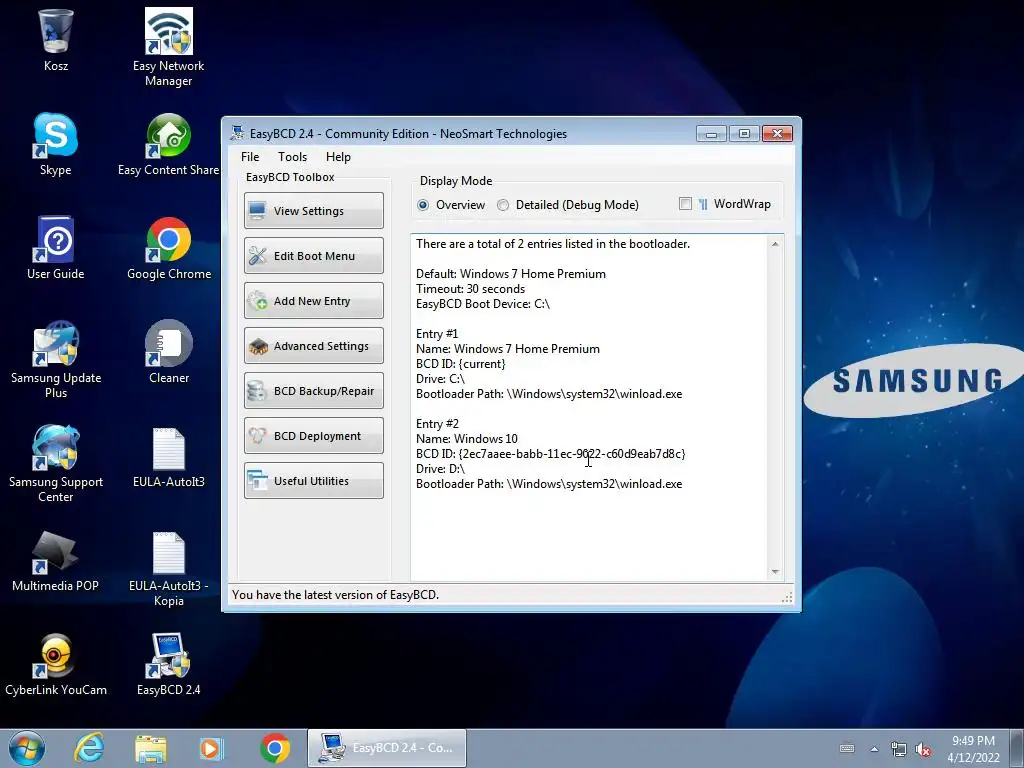Enable the WordWrap checkbox
The height and width of the screenshot is (768, 1024).
(685, 204)
